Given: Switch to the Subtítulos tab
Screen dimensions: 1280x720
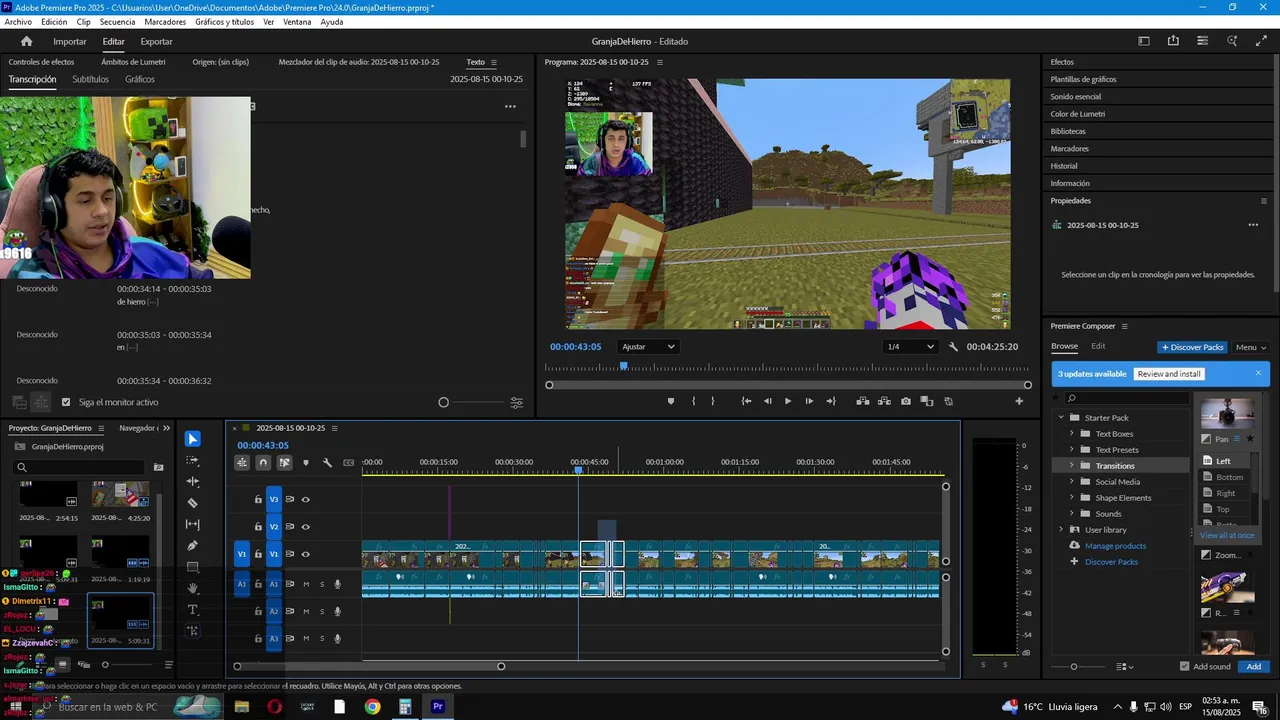Looking at the screenshot, I should [90, 79].
